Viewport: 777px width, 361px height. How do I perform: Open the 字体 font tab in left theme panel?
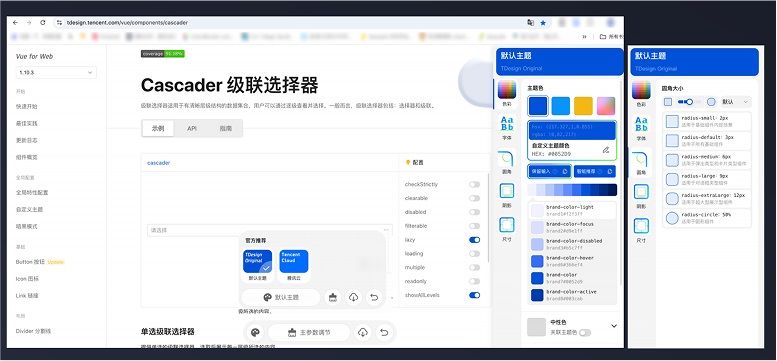tap(506, 128)
